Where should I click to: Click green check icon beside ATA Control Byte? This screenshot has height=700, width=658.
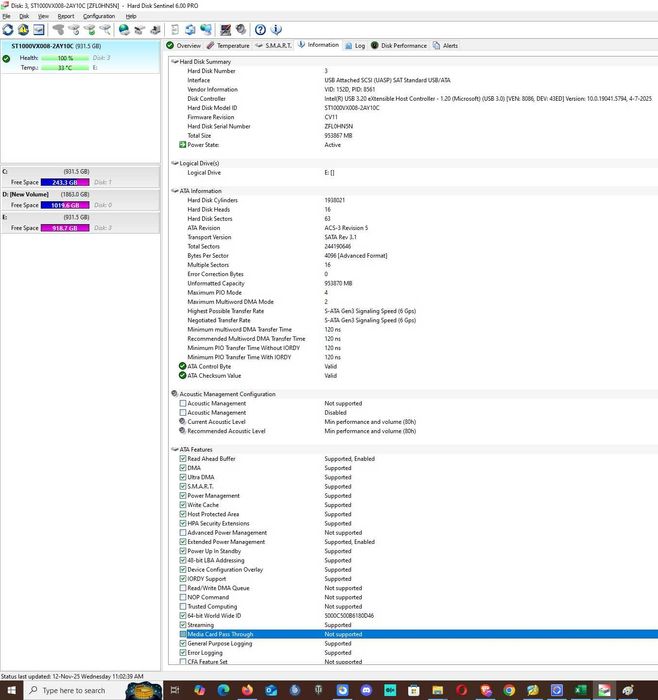tap(183, 366)
